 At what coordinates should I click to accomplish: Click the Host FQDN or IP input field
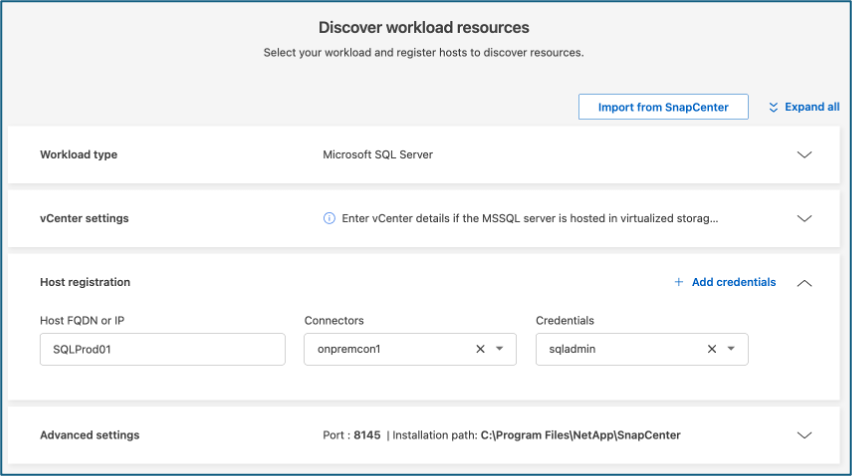(162, 349)
